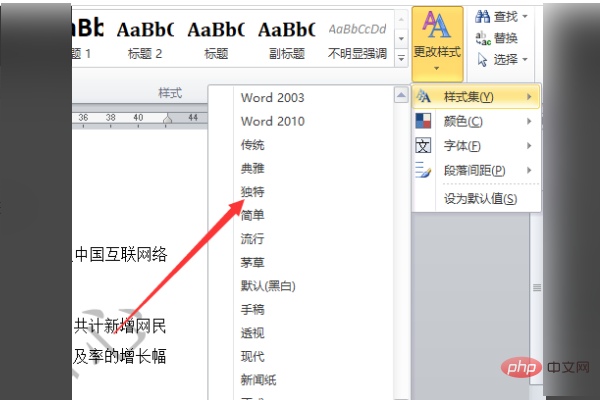This screenshot has height=400, width=600.
Task: Select the 典雅 style set
Action: (252, 168)
